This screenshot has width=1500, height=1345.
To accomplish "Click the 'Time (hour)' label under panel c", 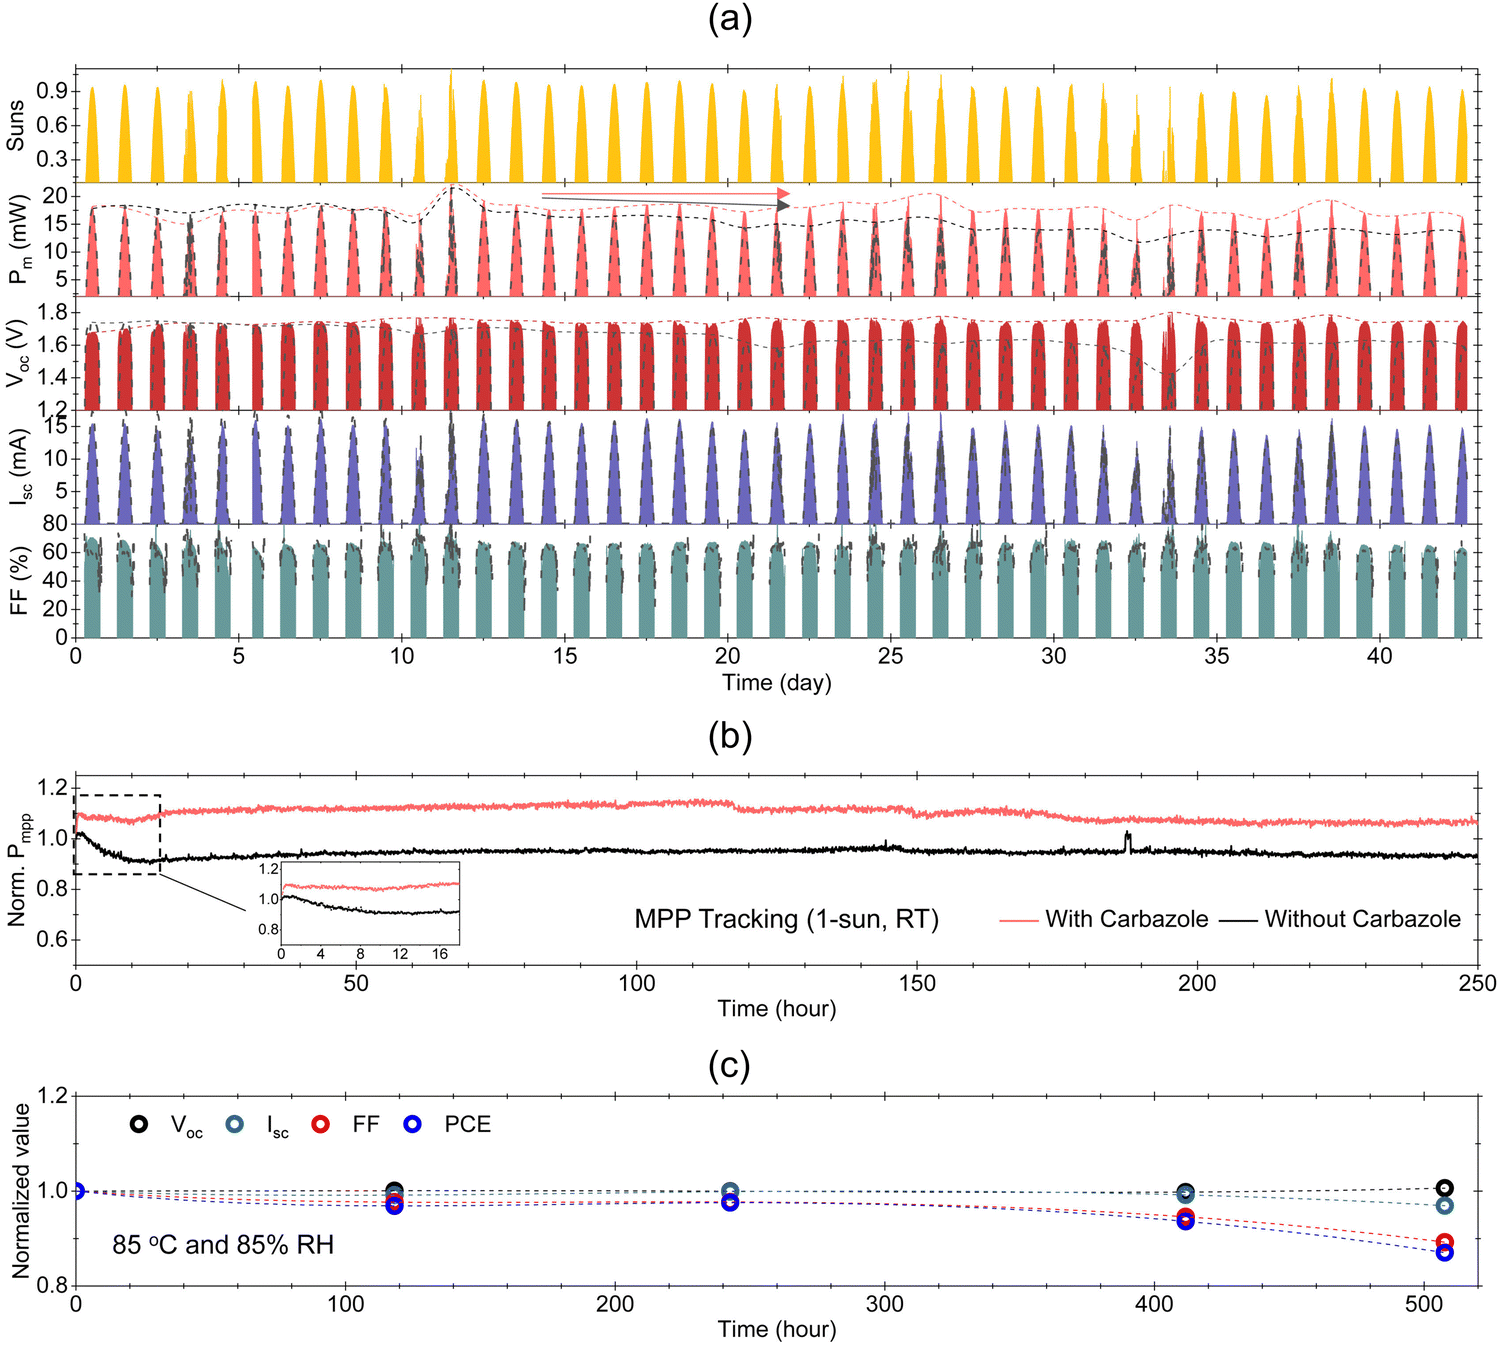I will (x=777, y=1329).
